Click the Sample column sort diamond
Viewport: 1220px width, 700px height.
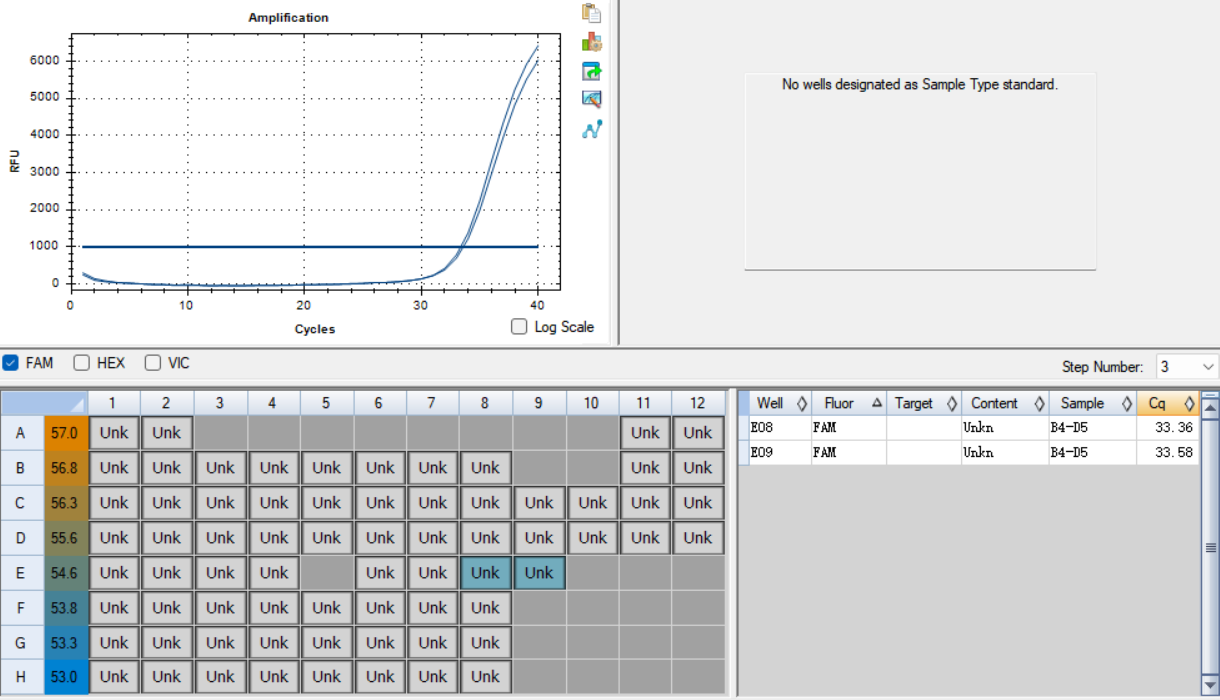1126,404
